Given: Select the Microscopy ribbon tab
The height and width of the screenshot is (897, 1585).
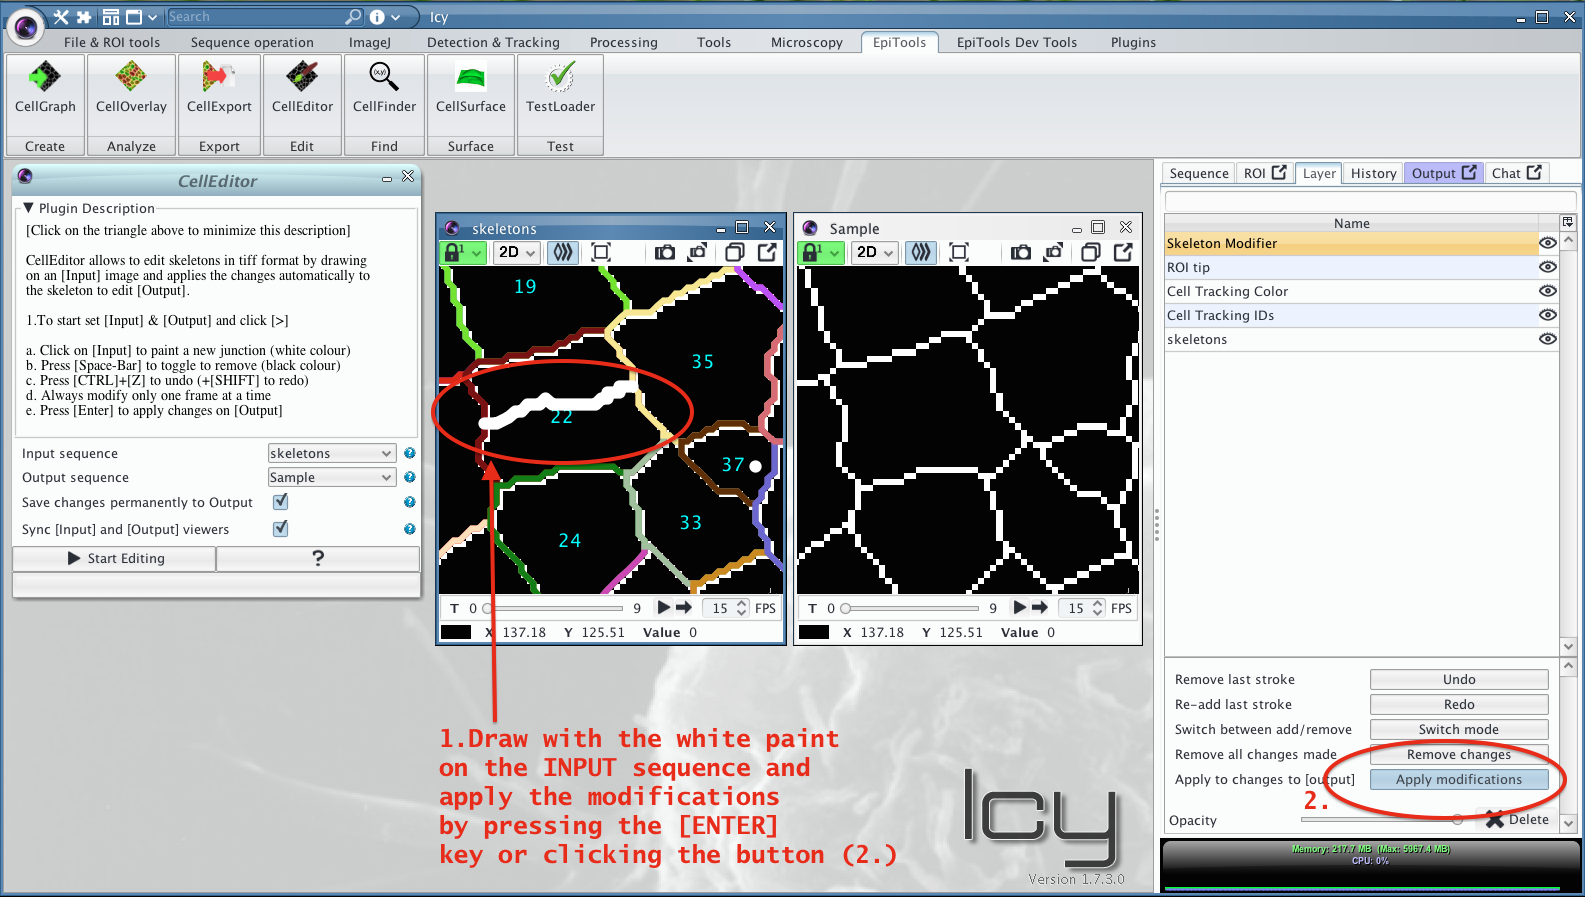Looking at the screenshot, I should pos(807,42).
